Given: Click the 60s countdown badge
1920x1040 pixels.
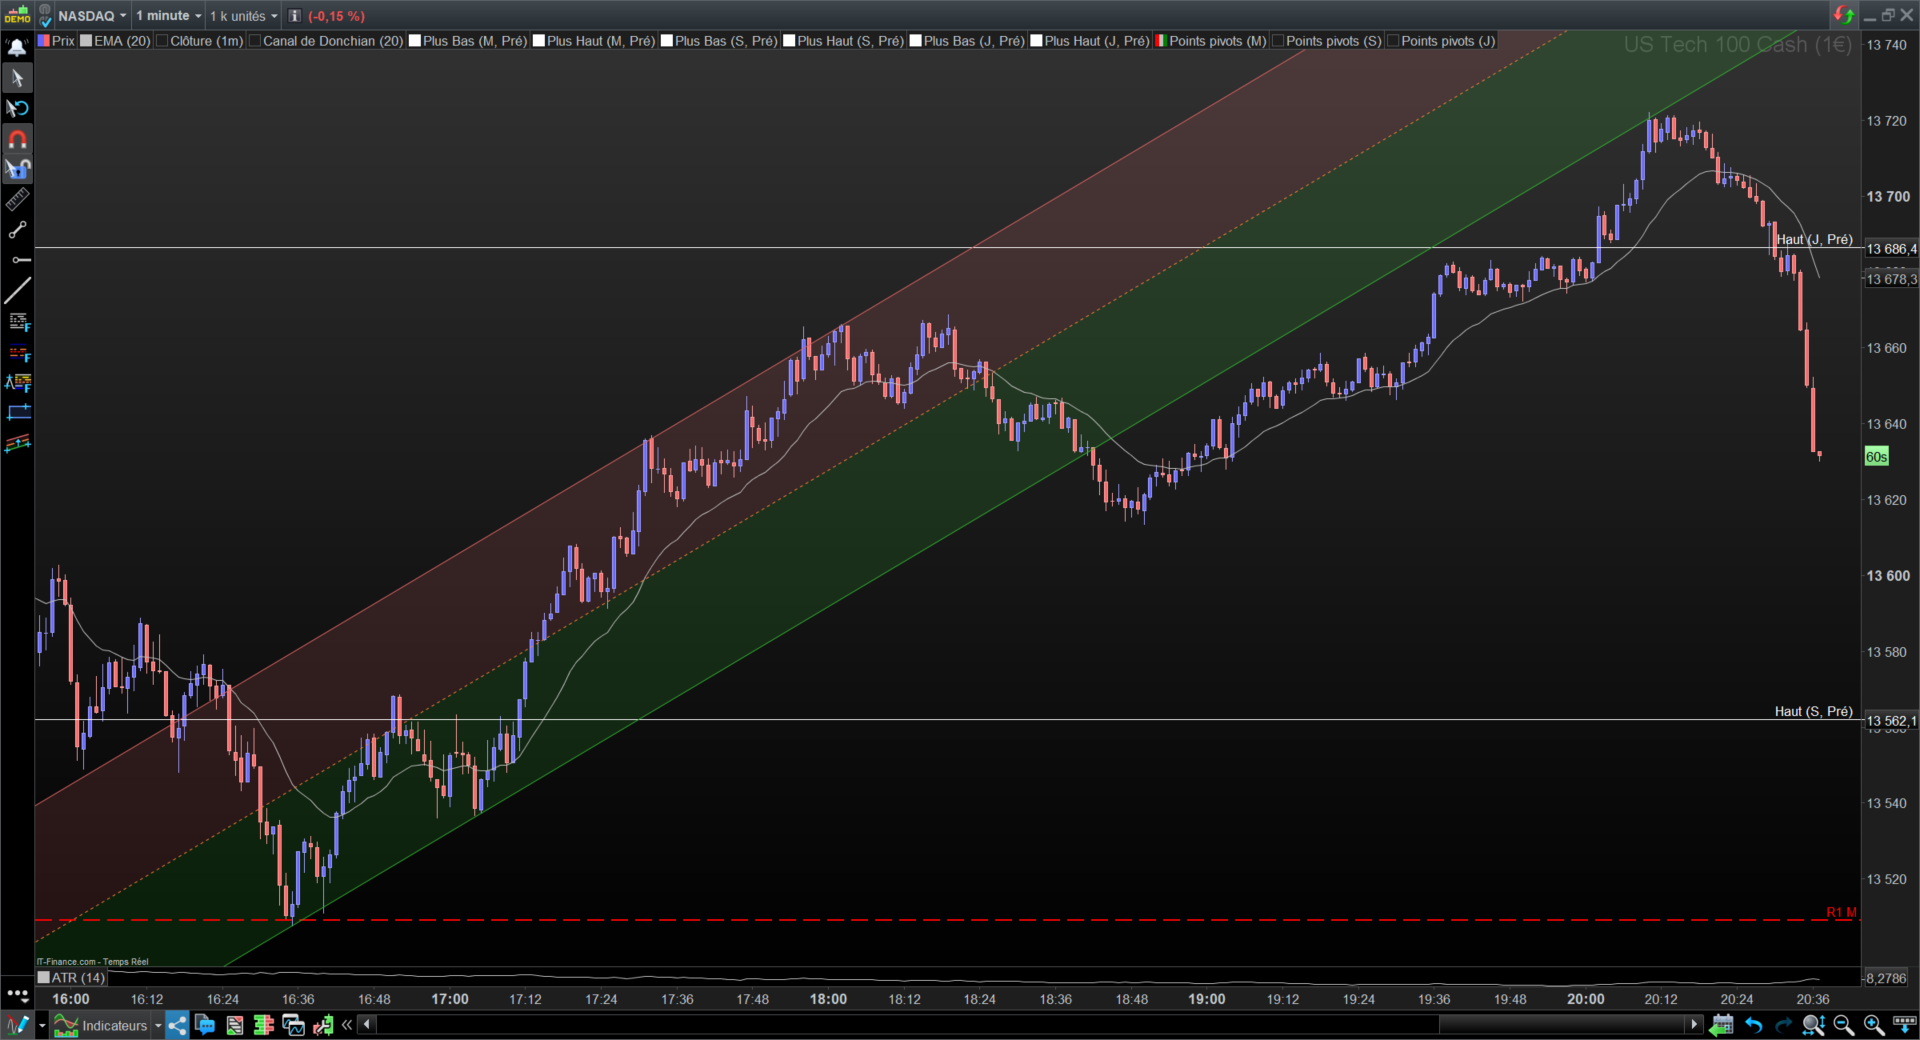Looking at the screenshot, I should (x=1877, y=457).
